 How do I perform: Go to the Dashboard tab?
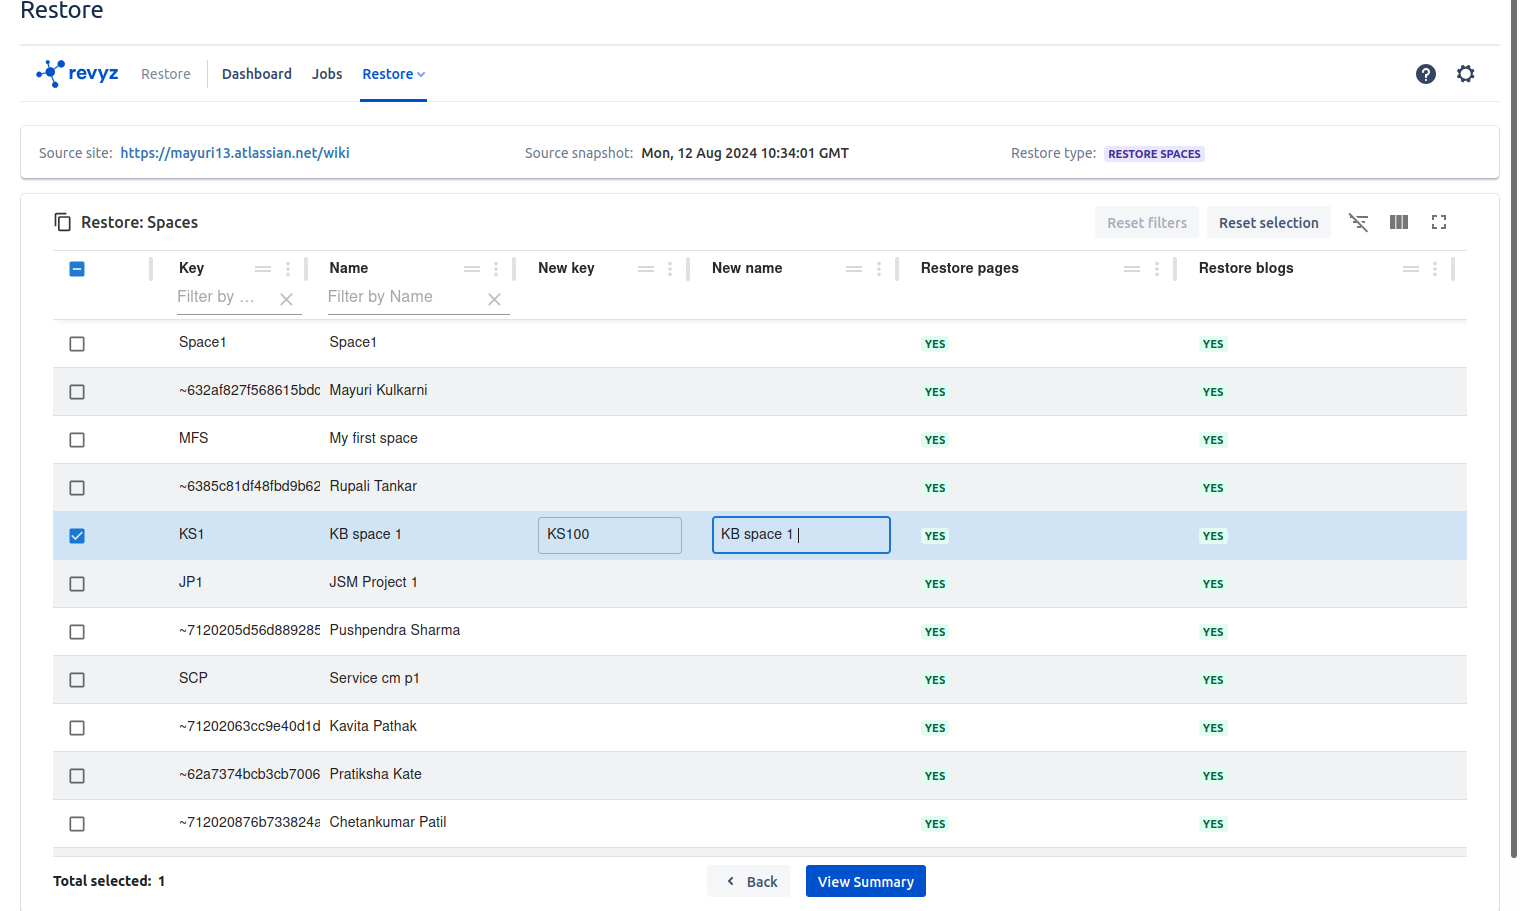tap(257, 74)
